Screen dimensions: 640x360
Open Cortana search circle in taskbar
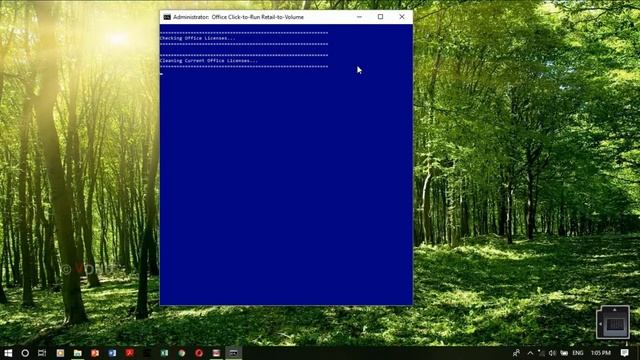[x=25, y=353]
